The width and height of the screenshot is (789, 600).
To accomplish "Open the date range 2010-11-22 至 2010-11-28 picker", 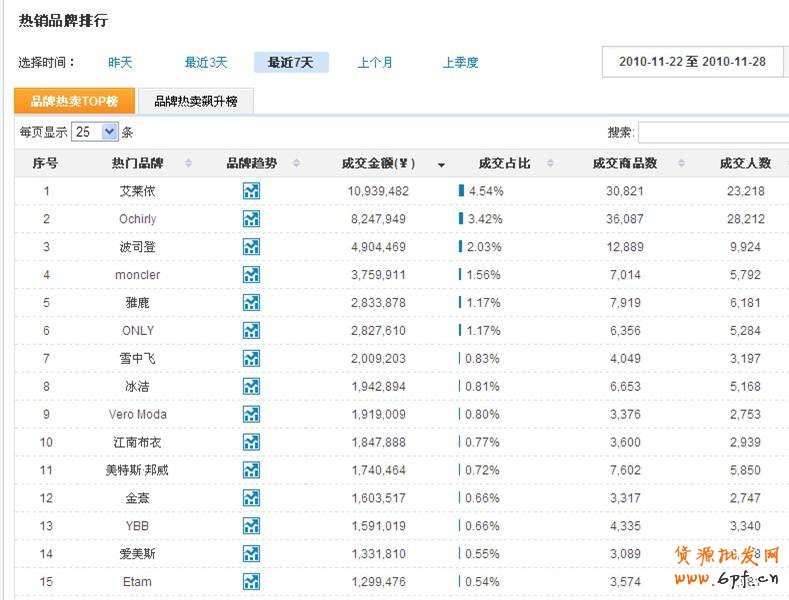I will (692, 62).
